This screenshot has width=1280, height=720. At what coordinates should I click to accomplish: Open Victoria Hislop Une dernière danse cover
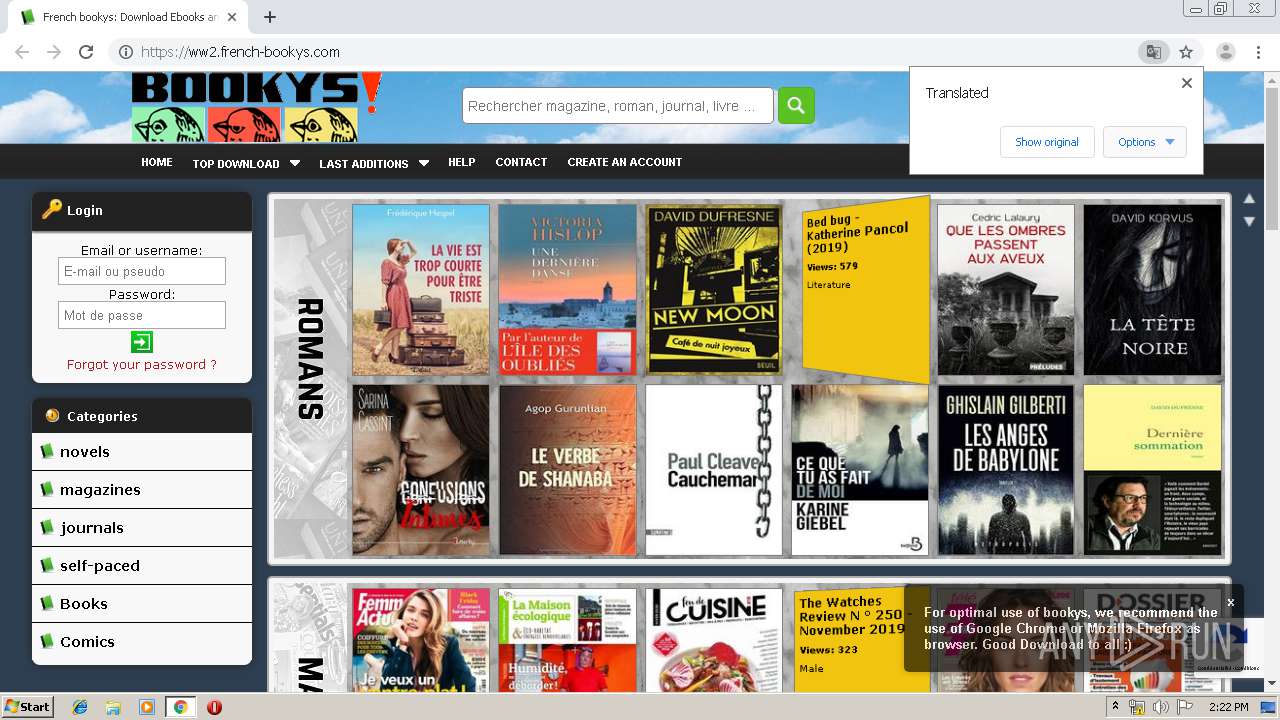click(x=567, y=290)
